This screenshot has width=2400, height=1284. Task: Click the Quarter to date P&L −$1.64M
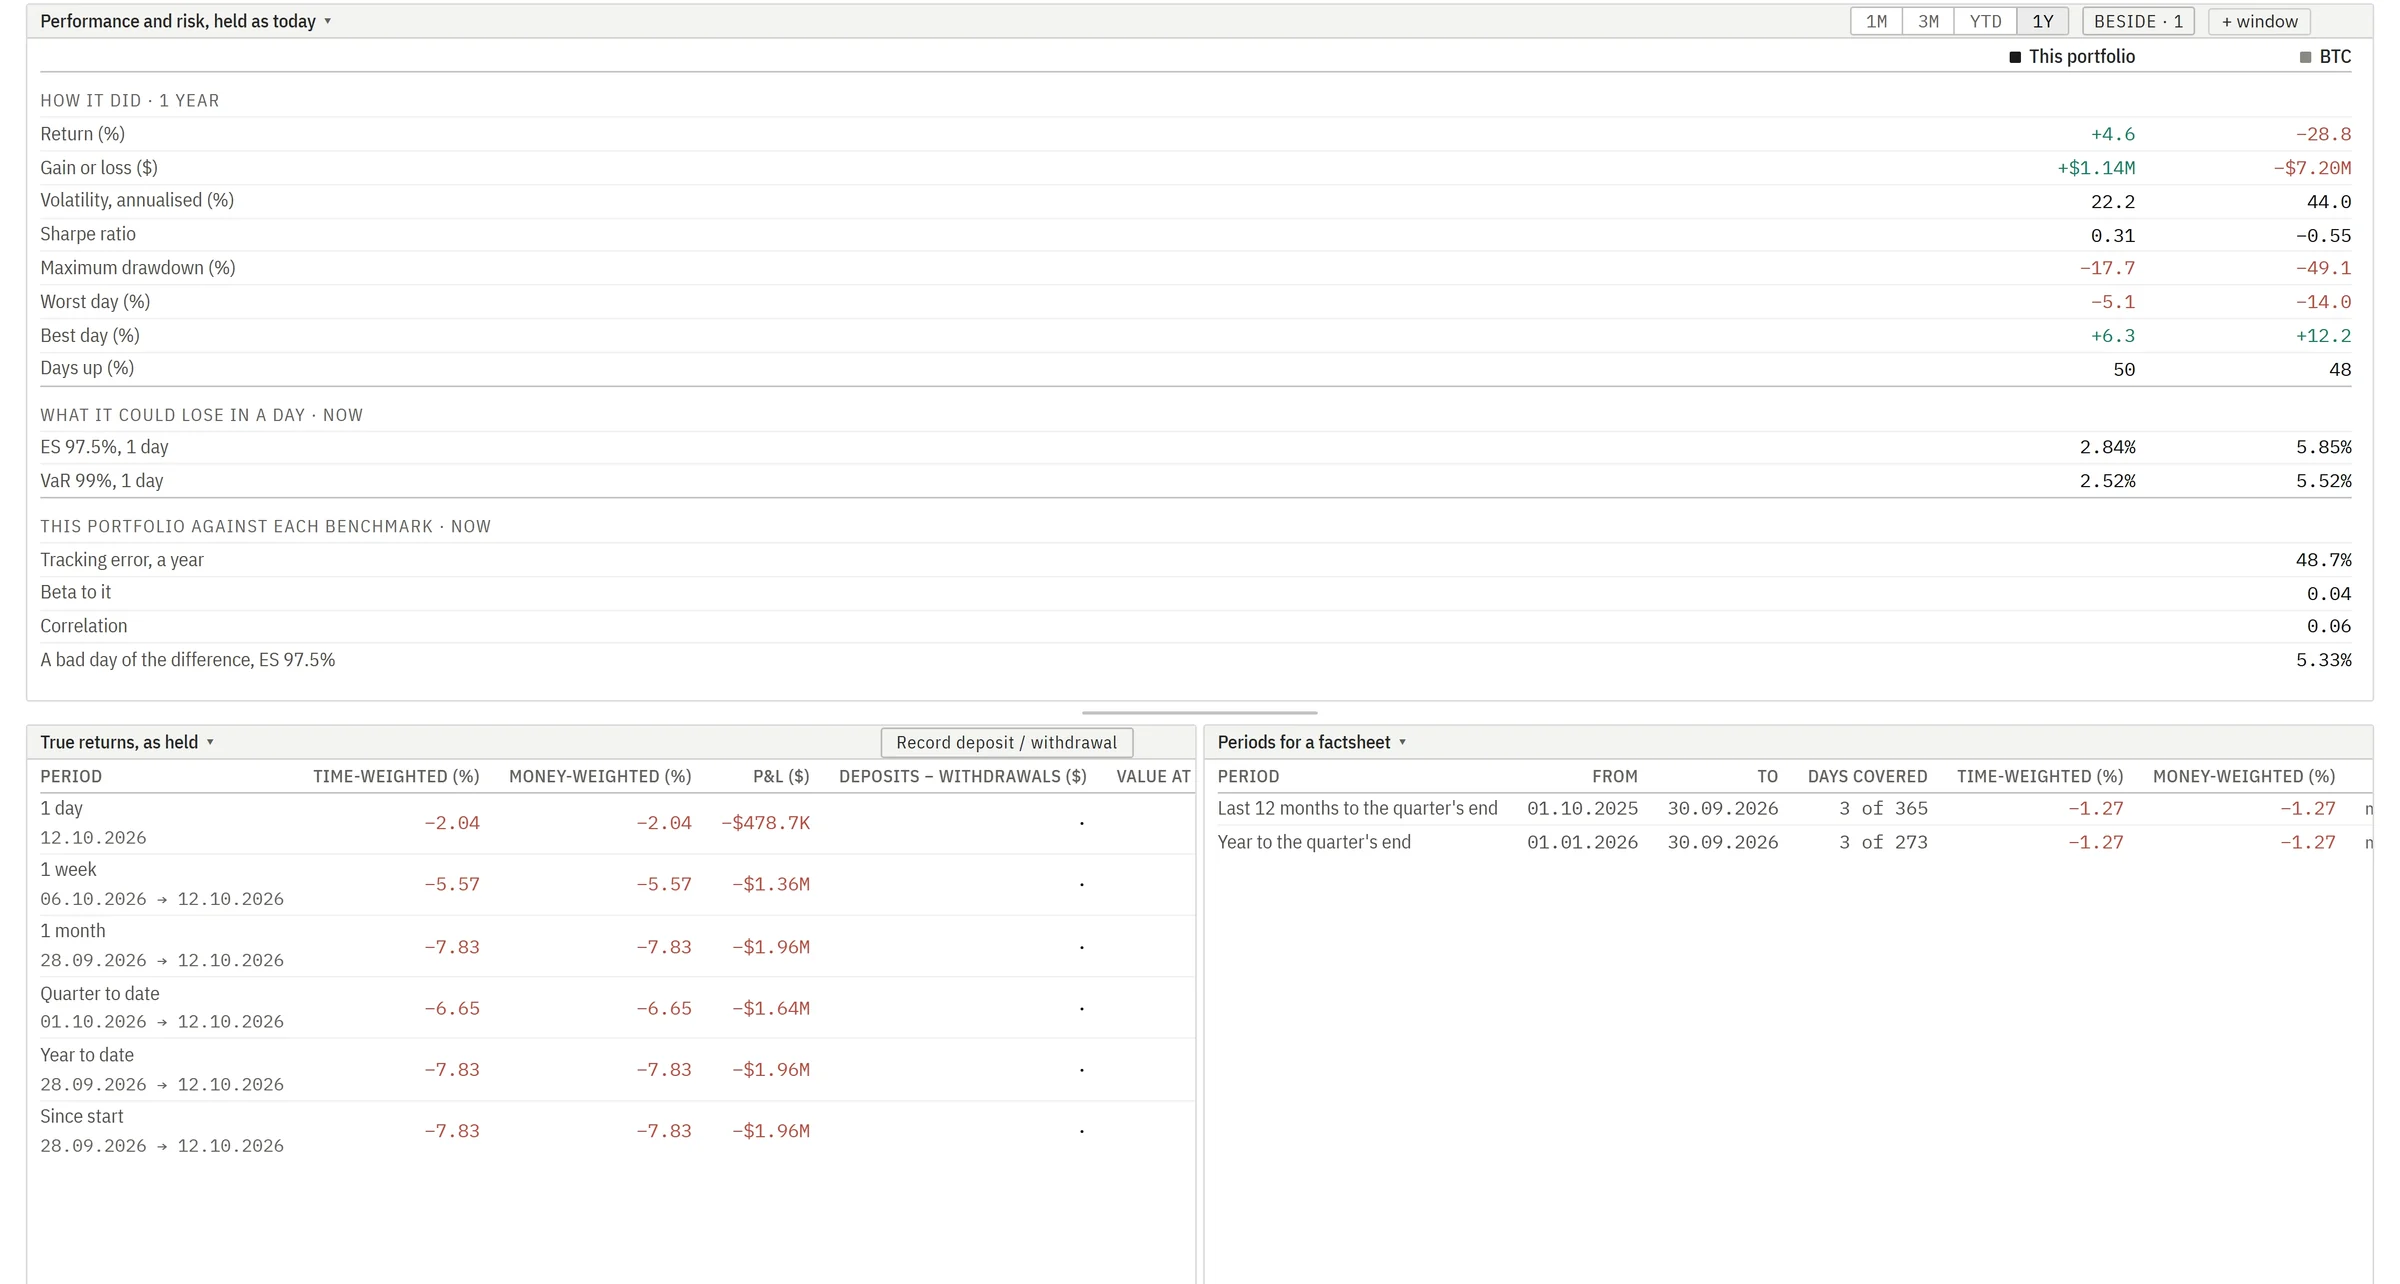tap(770, 1008)
